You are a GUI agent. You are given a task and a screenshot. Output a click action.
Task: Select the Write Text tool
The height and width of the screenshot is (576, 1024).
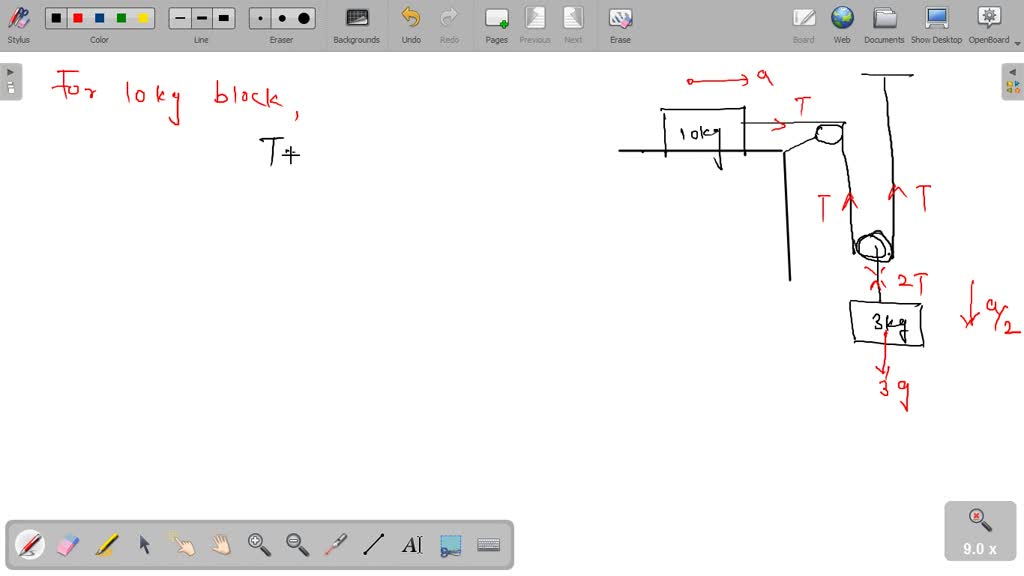click(411, 544)
